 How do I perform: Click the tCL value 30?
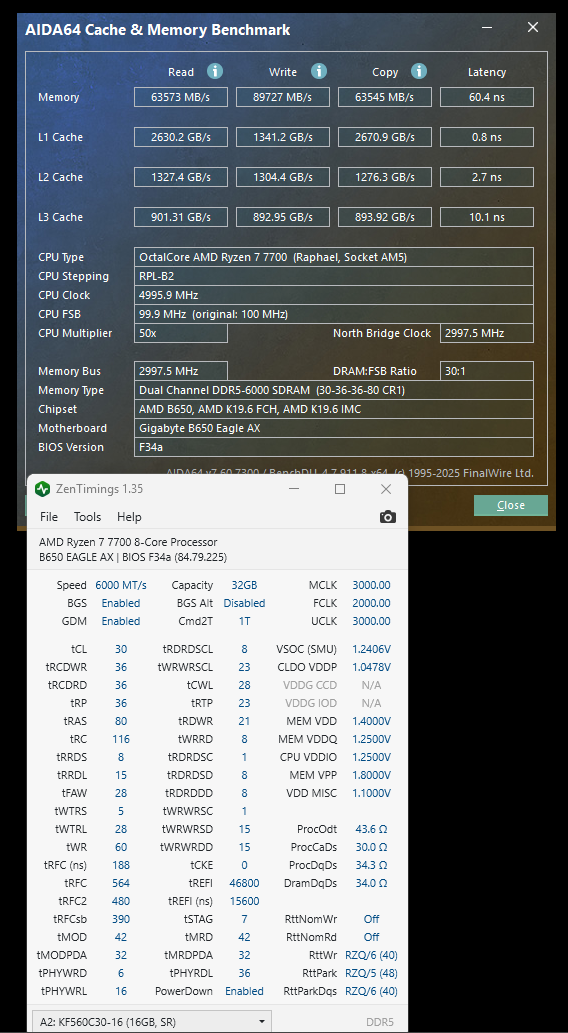coord(121,649)
